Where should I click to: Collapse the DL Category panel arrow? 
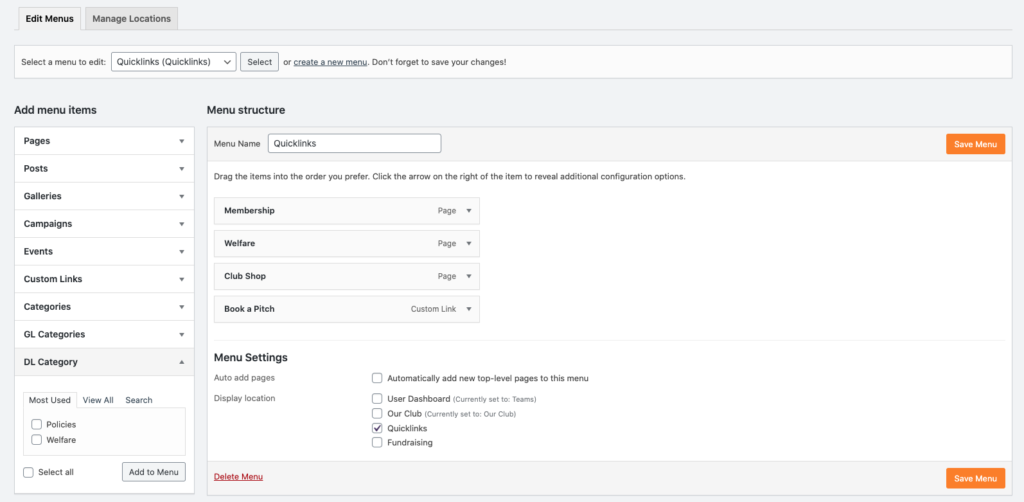(182, 362)
